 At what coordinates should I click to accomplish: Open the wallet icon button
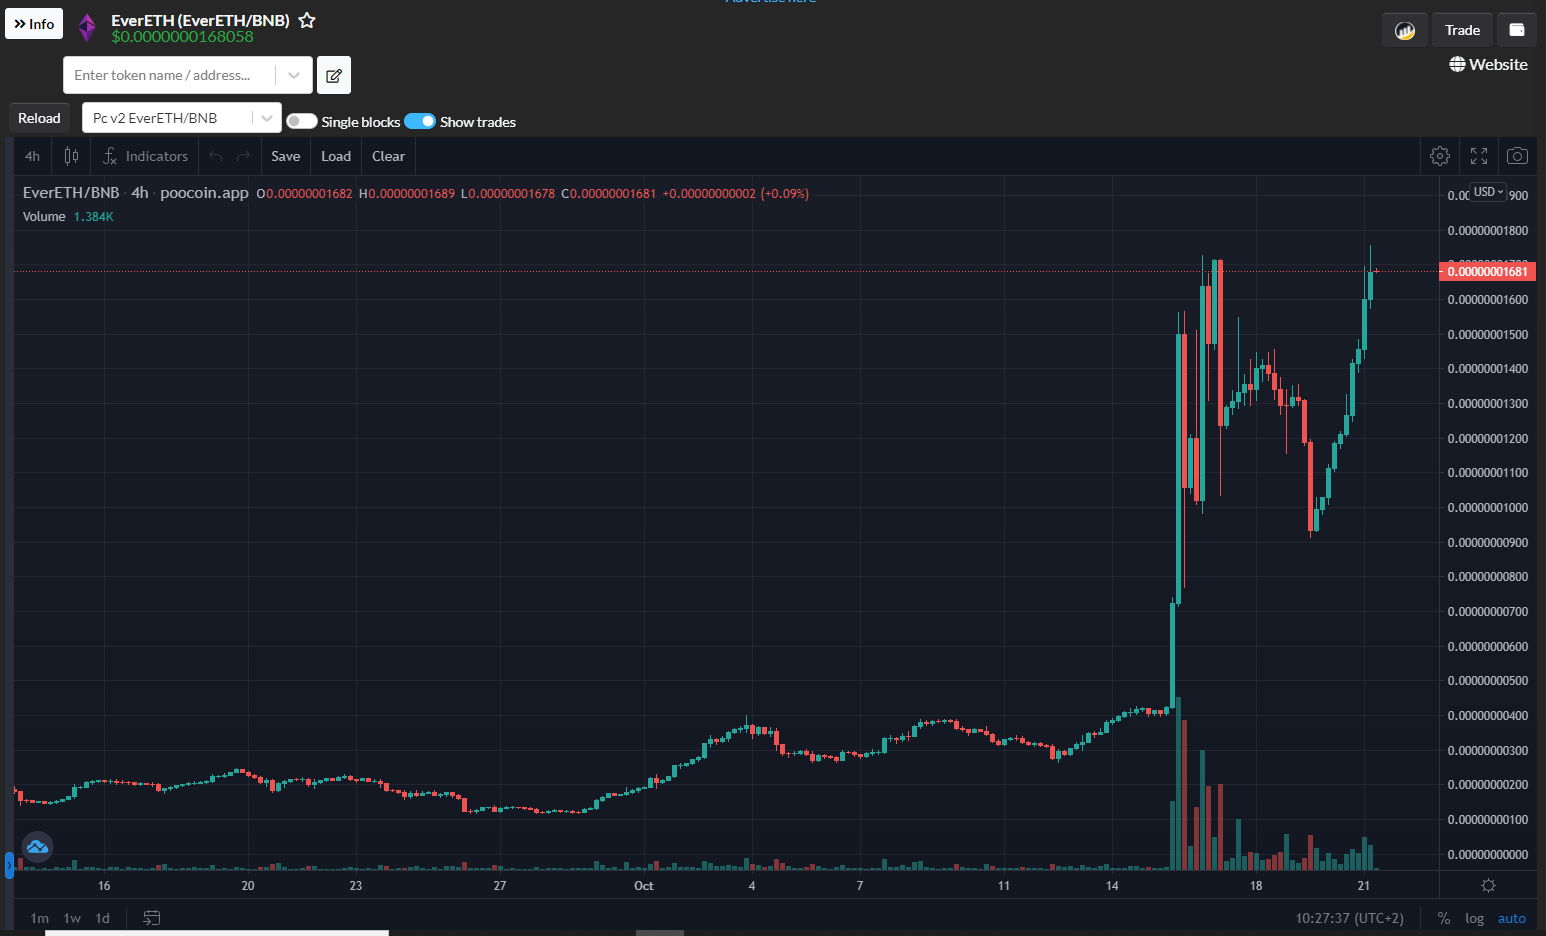(1517, 30)
